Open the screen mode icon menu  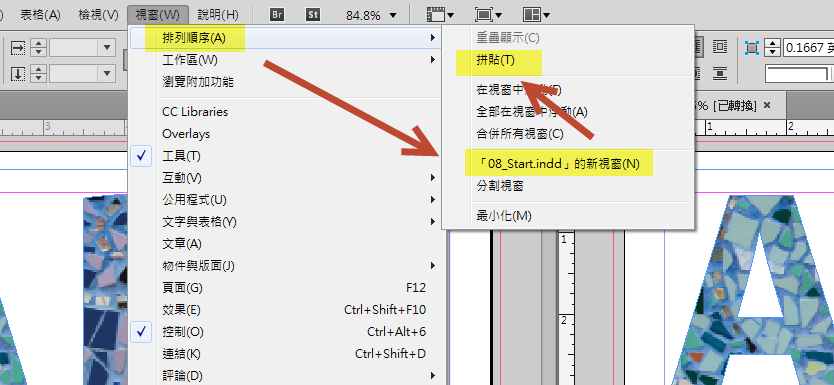coord(488,15)
